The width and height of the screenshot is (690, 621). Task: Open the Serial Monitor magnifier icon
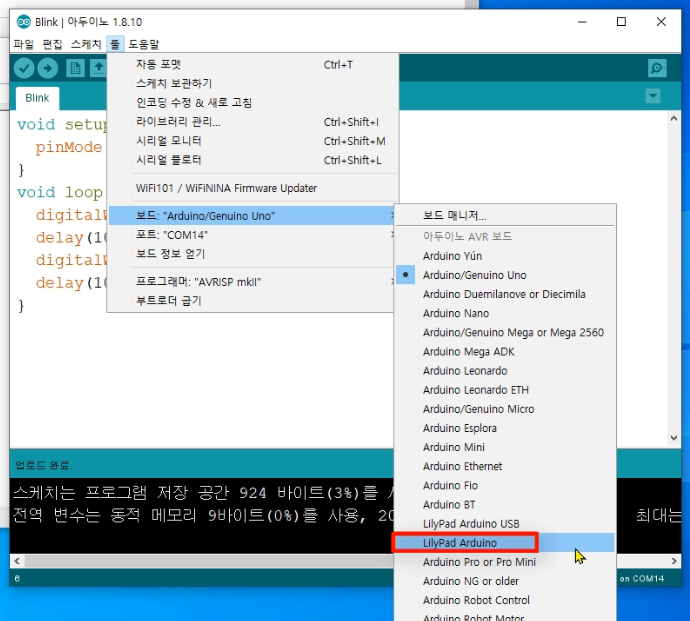click(x=657, y=68)
